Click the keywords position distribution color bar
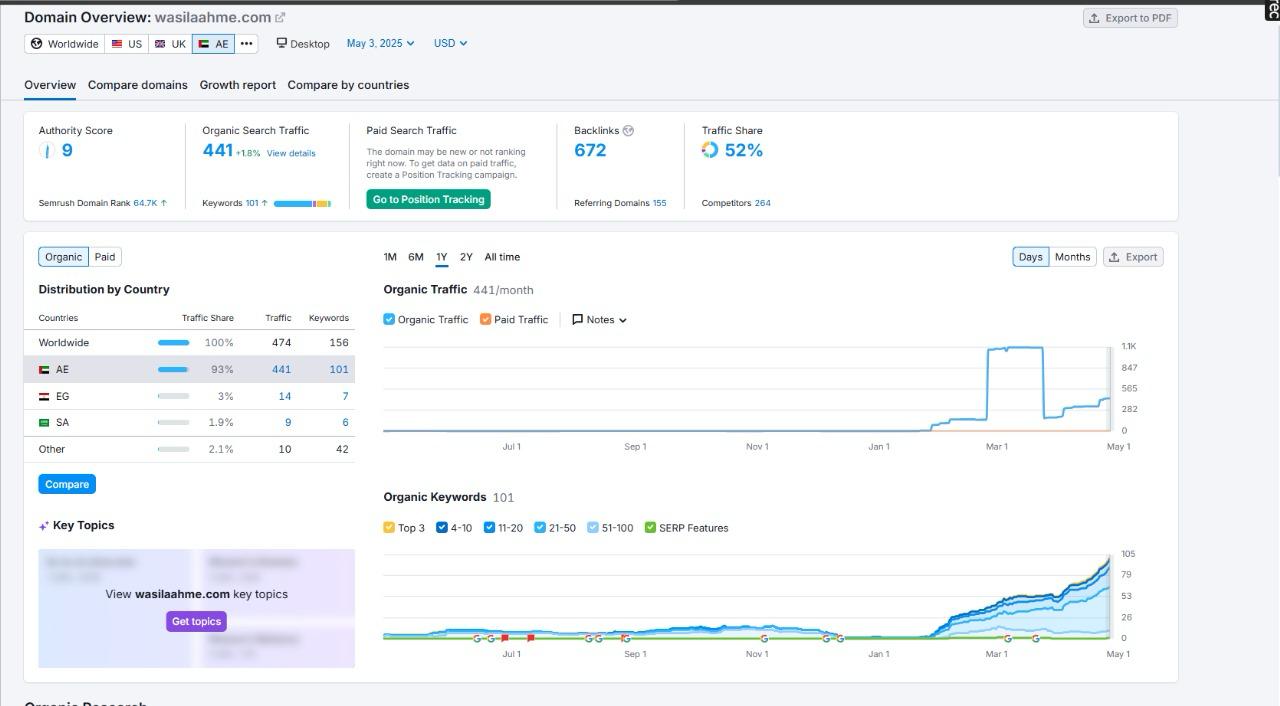Viewport: 1280px width, 706px height. 302,204
